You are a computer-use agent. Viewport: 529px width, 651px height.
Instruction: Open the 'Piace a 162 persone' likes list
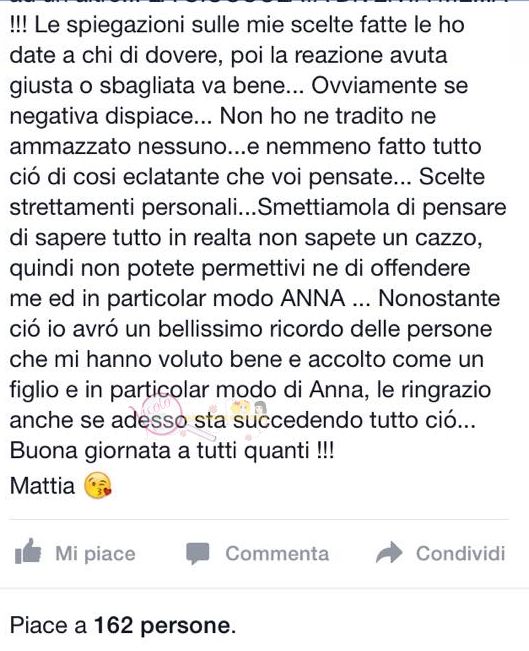[x=122, y=626]
